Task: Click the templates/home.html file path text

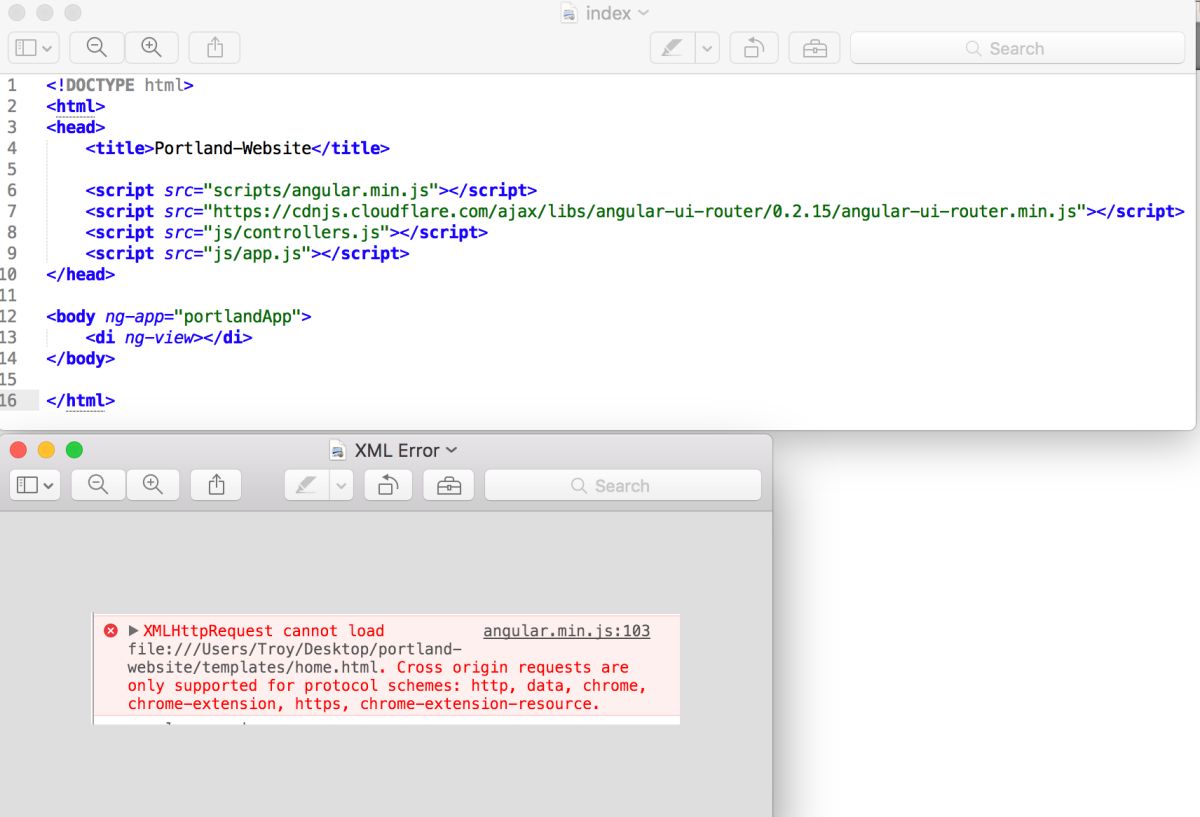Action: [x=253, y=667]
